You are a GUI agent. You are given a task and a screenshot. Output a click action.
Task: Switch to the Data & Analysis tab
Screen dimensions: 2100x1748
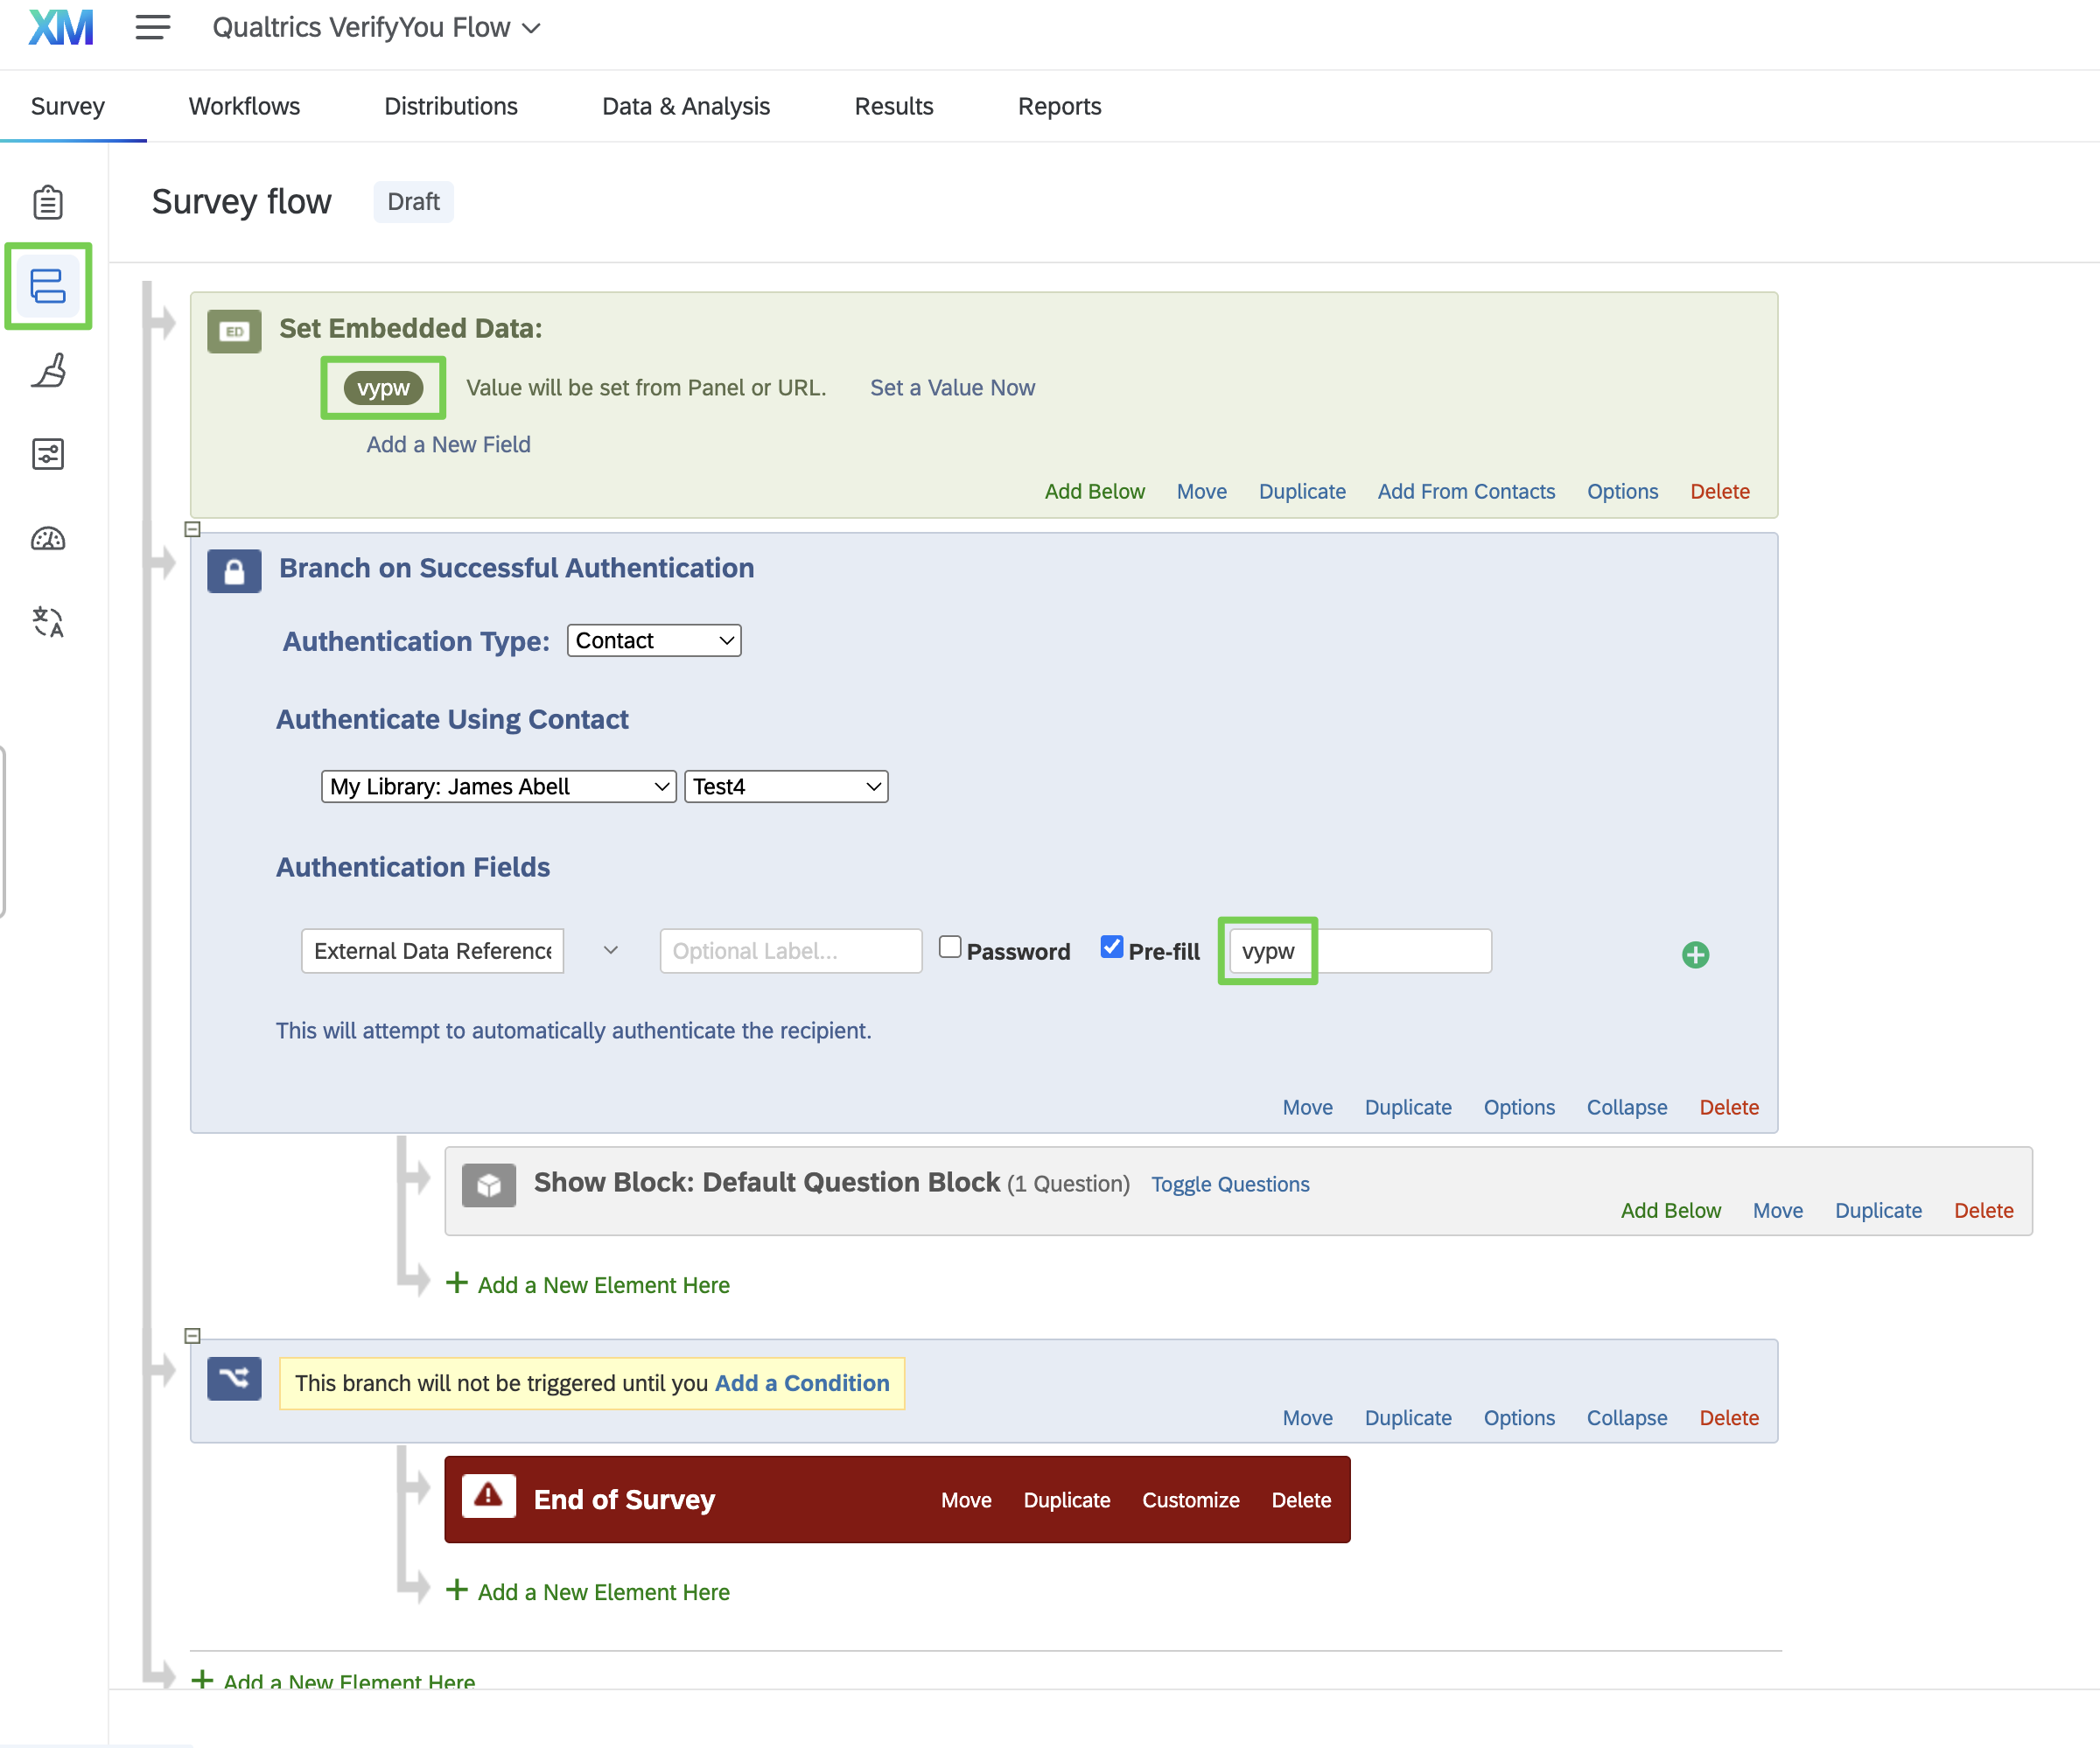pyautogui.click(x=686, y=106)
